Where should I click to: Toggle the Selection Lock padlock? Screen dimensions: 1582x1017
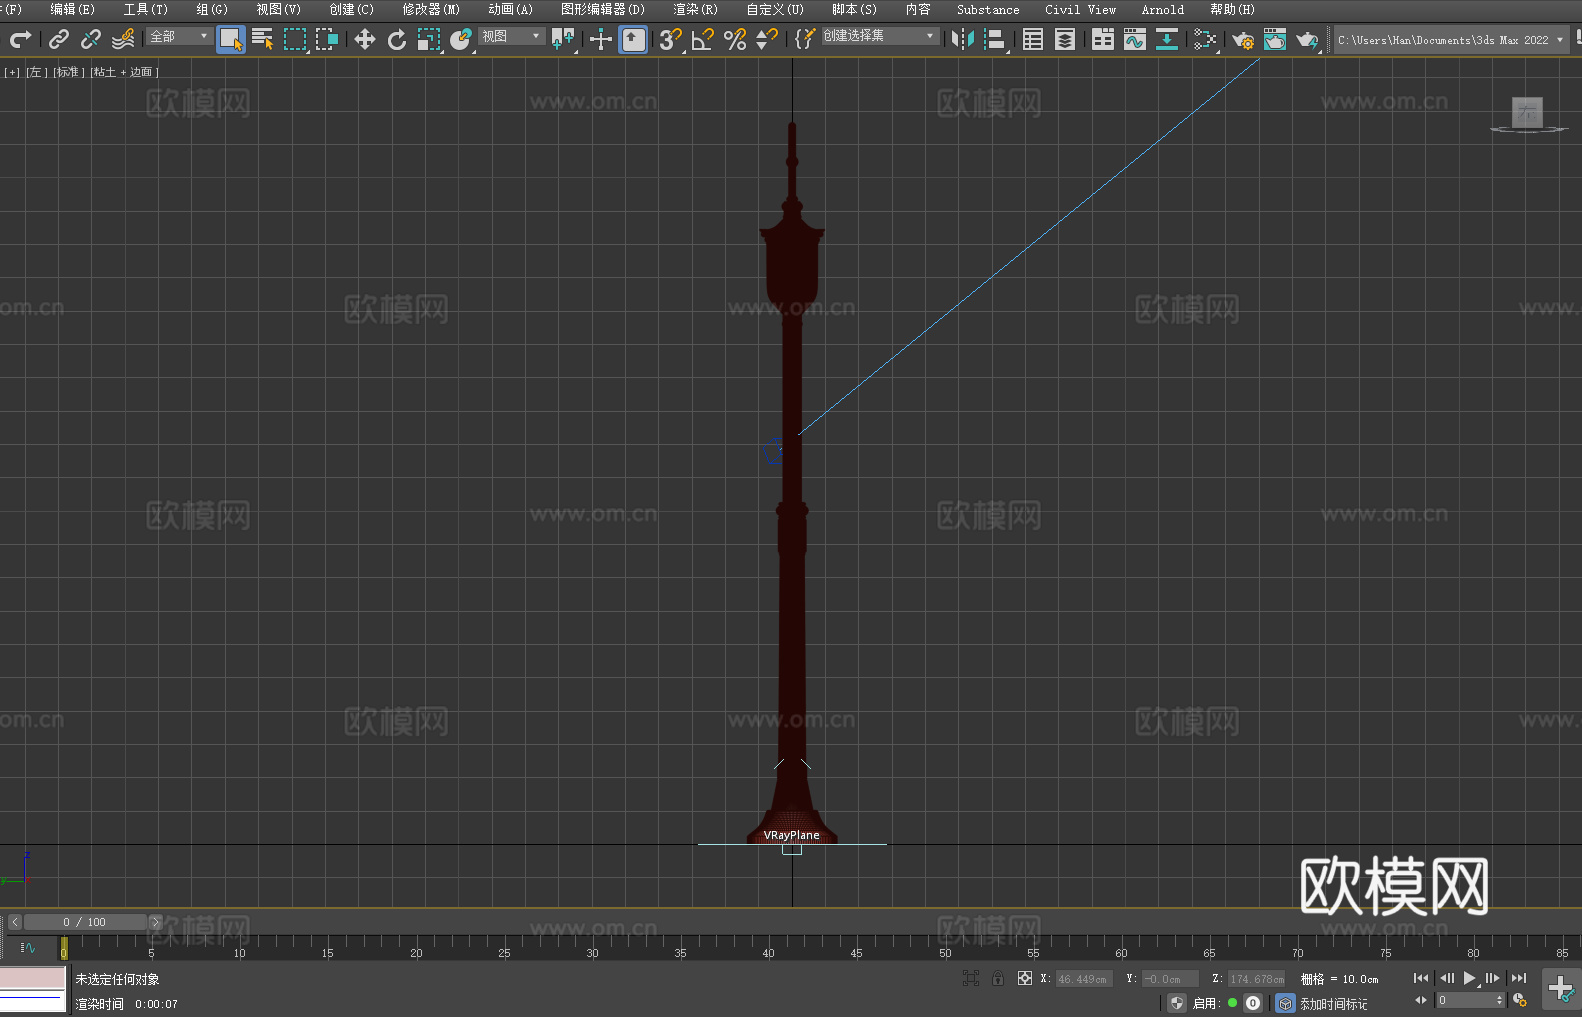(x=998, y=978)
